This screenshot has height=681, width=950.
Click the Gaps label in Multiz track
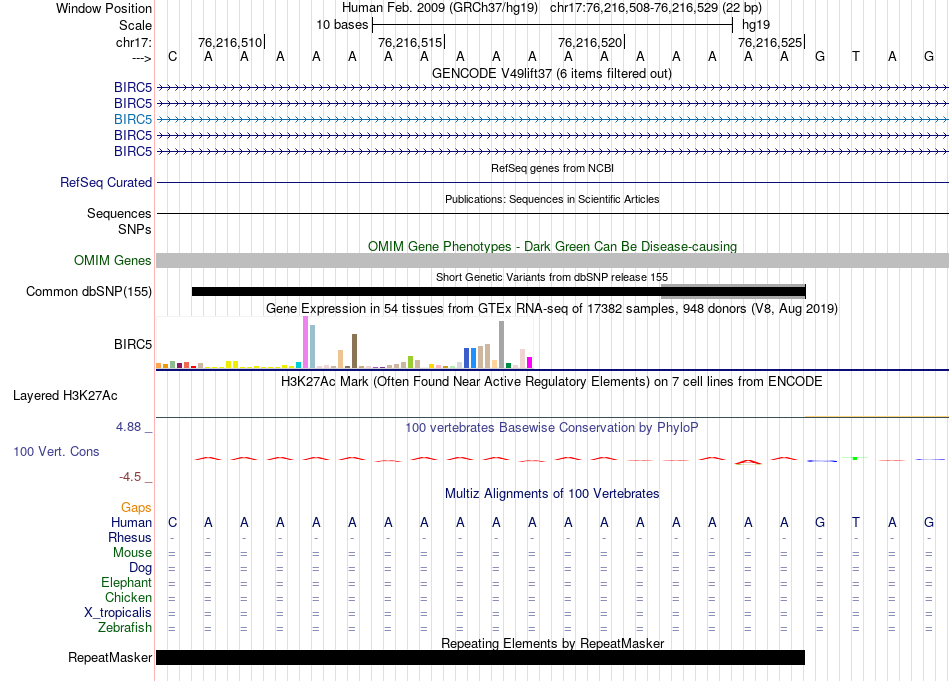click(x=136, y=508)
